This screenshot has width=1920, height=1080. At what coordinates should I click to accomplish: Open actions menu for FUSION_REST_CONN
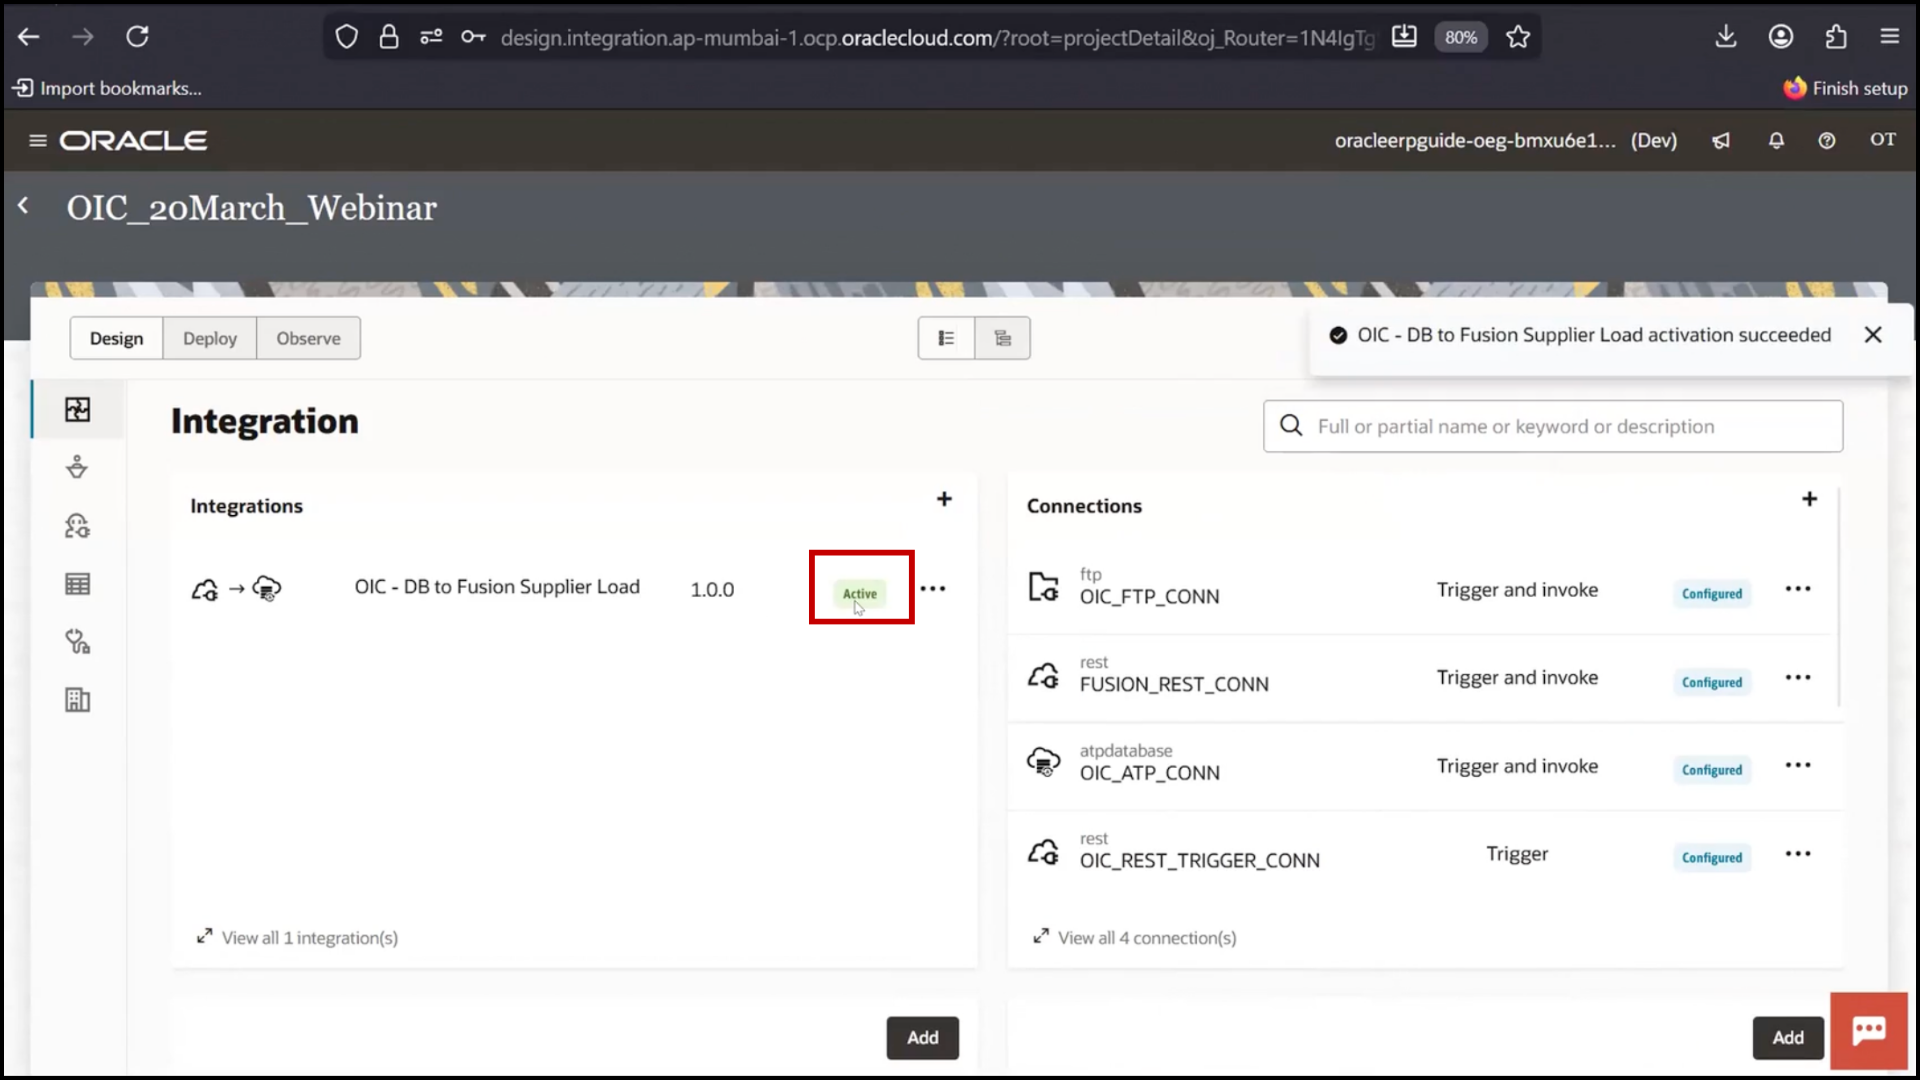click(1798, 677)
